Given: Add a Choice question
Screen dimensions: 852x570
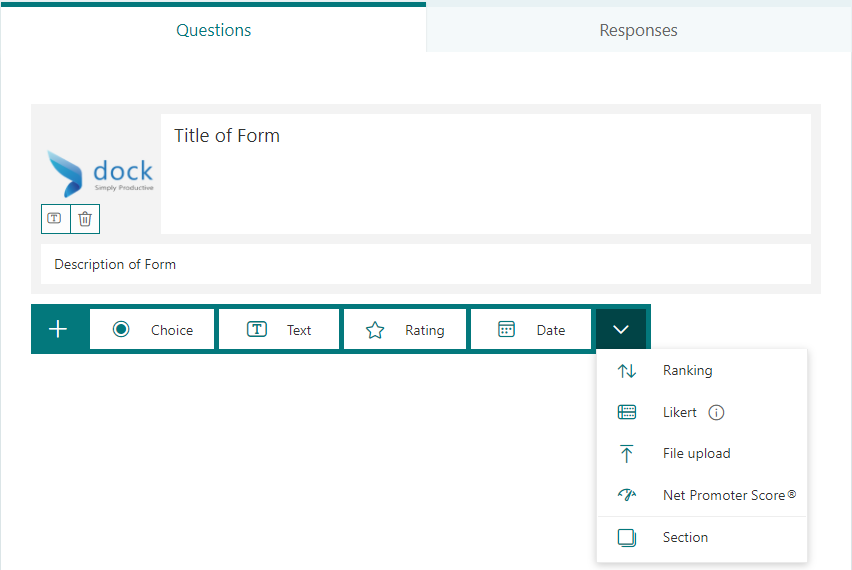Looking at the screenshot, I should click(152, 330).
